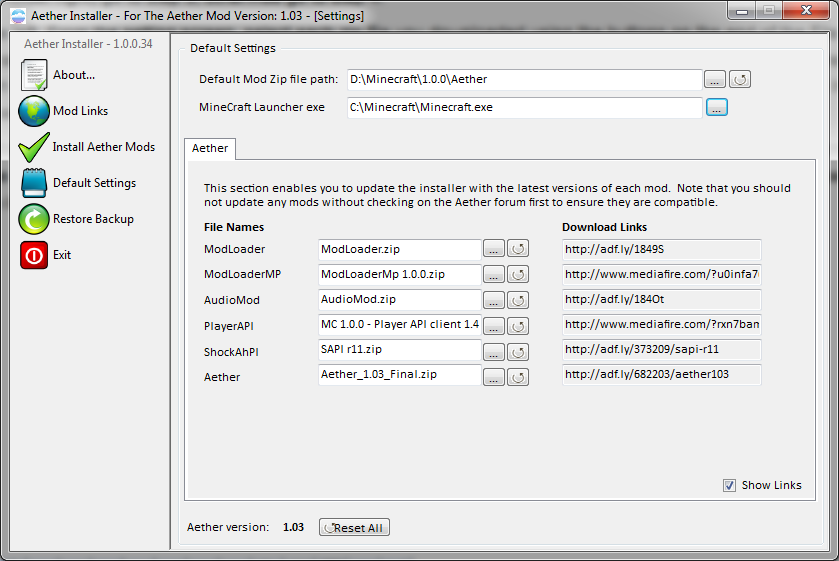Click the Aether version 1.03 value
This screenshot has height=561, width=839.
tap(293, 527)
